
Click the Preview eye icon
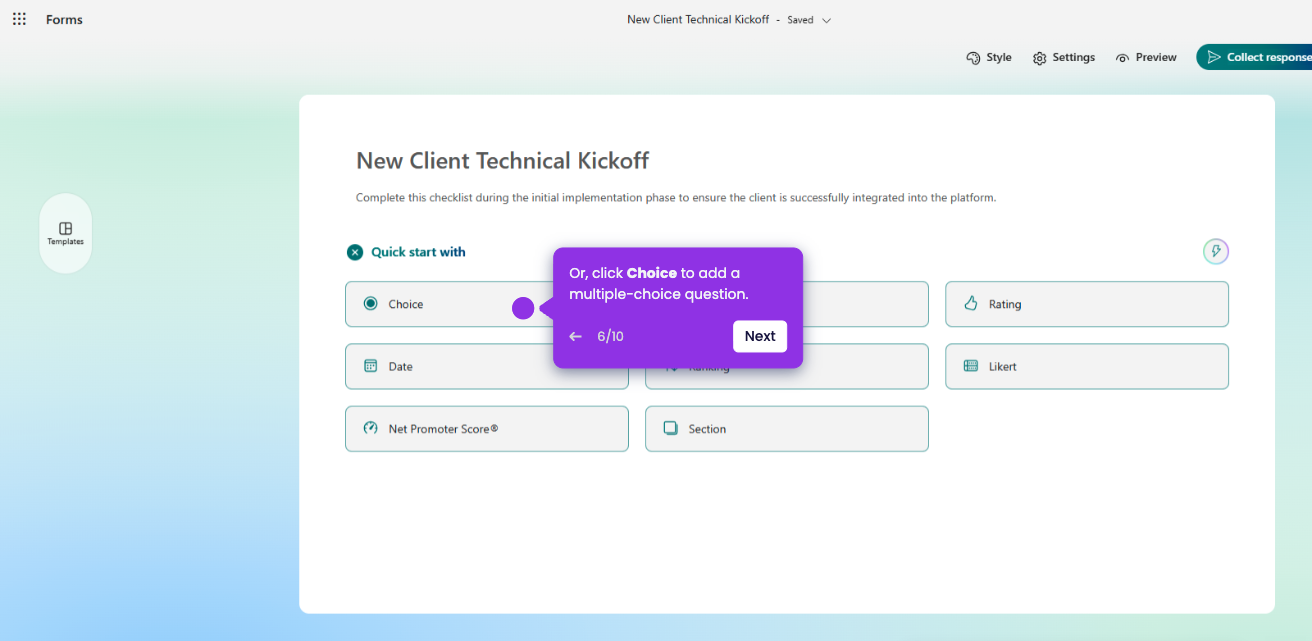[1123, 58]
